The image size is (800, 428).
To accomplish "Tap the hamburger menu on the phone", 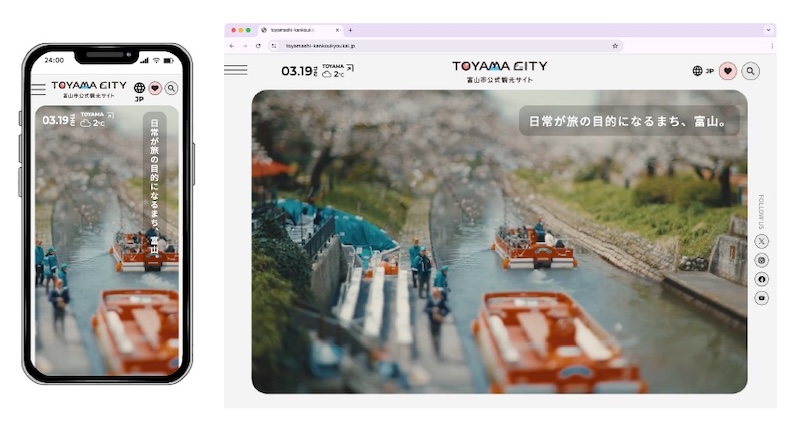I will tap(38, 89).
